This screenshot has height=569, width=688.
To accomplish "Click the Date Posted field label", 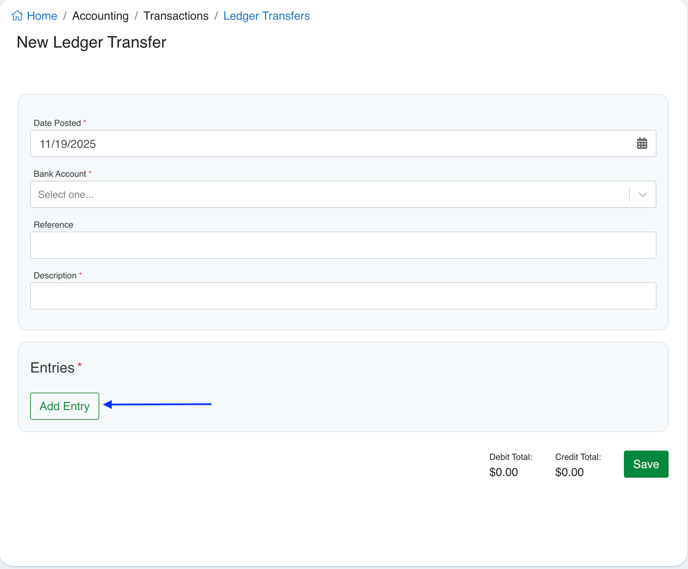I will pos(57,123).
